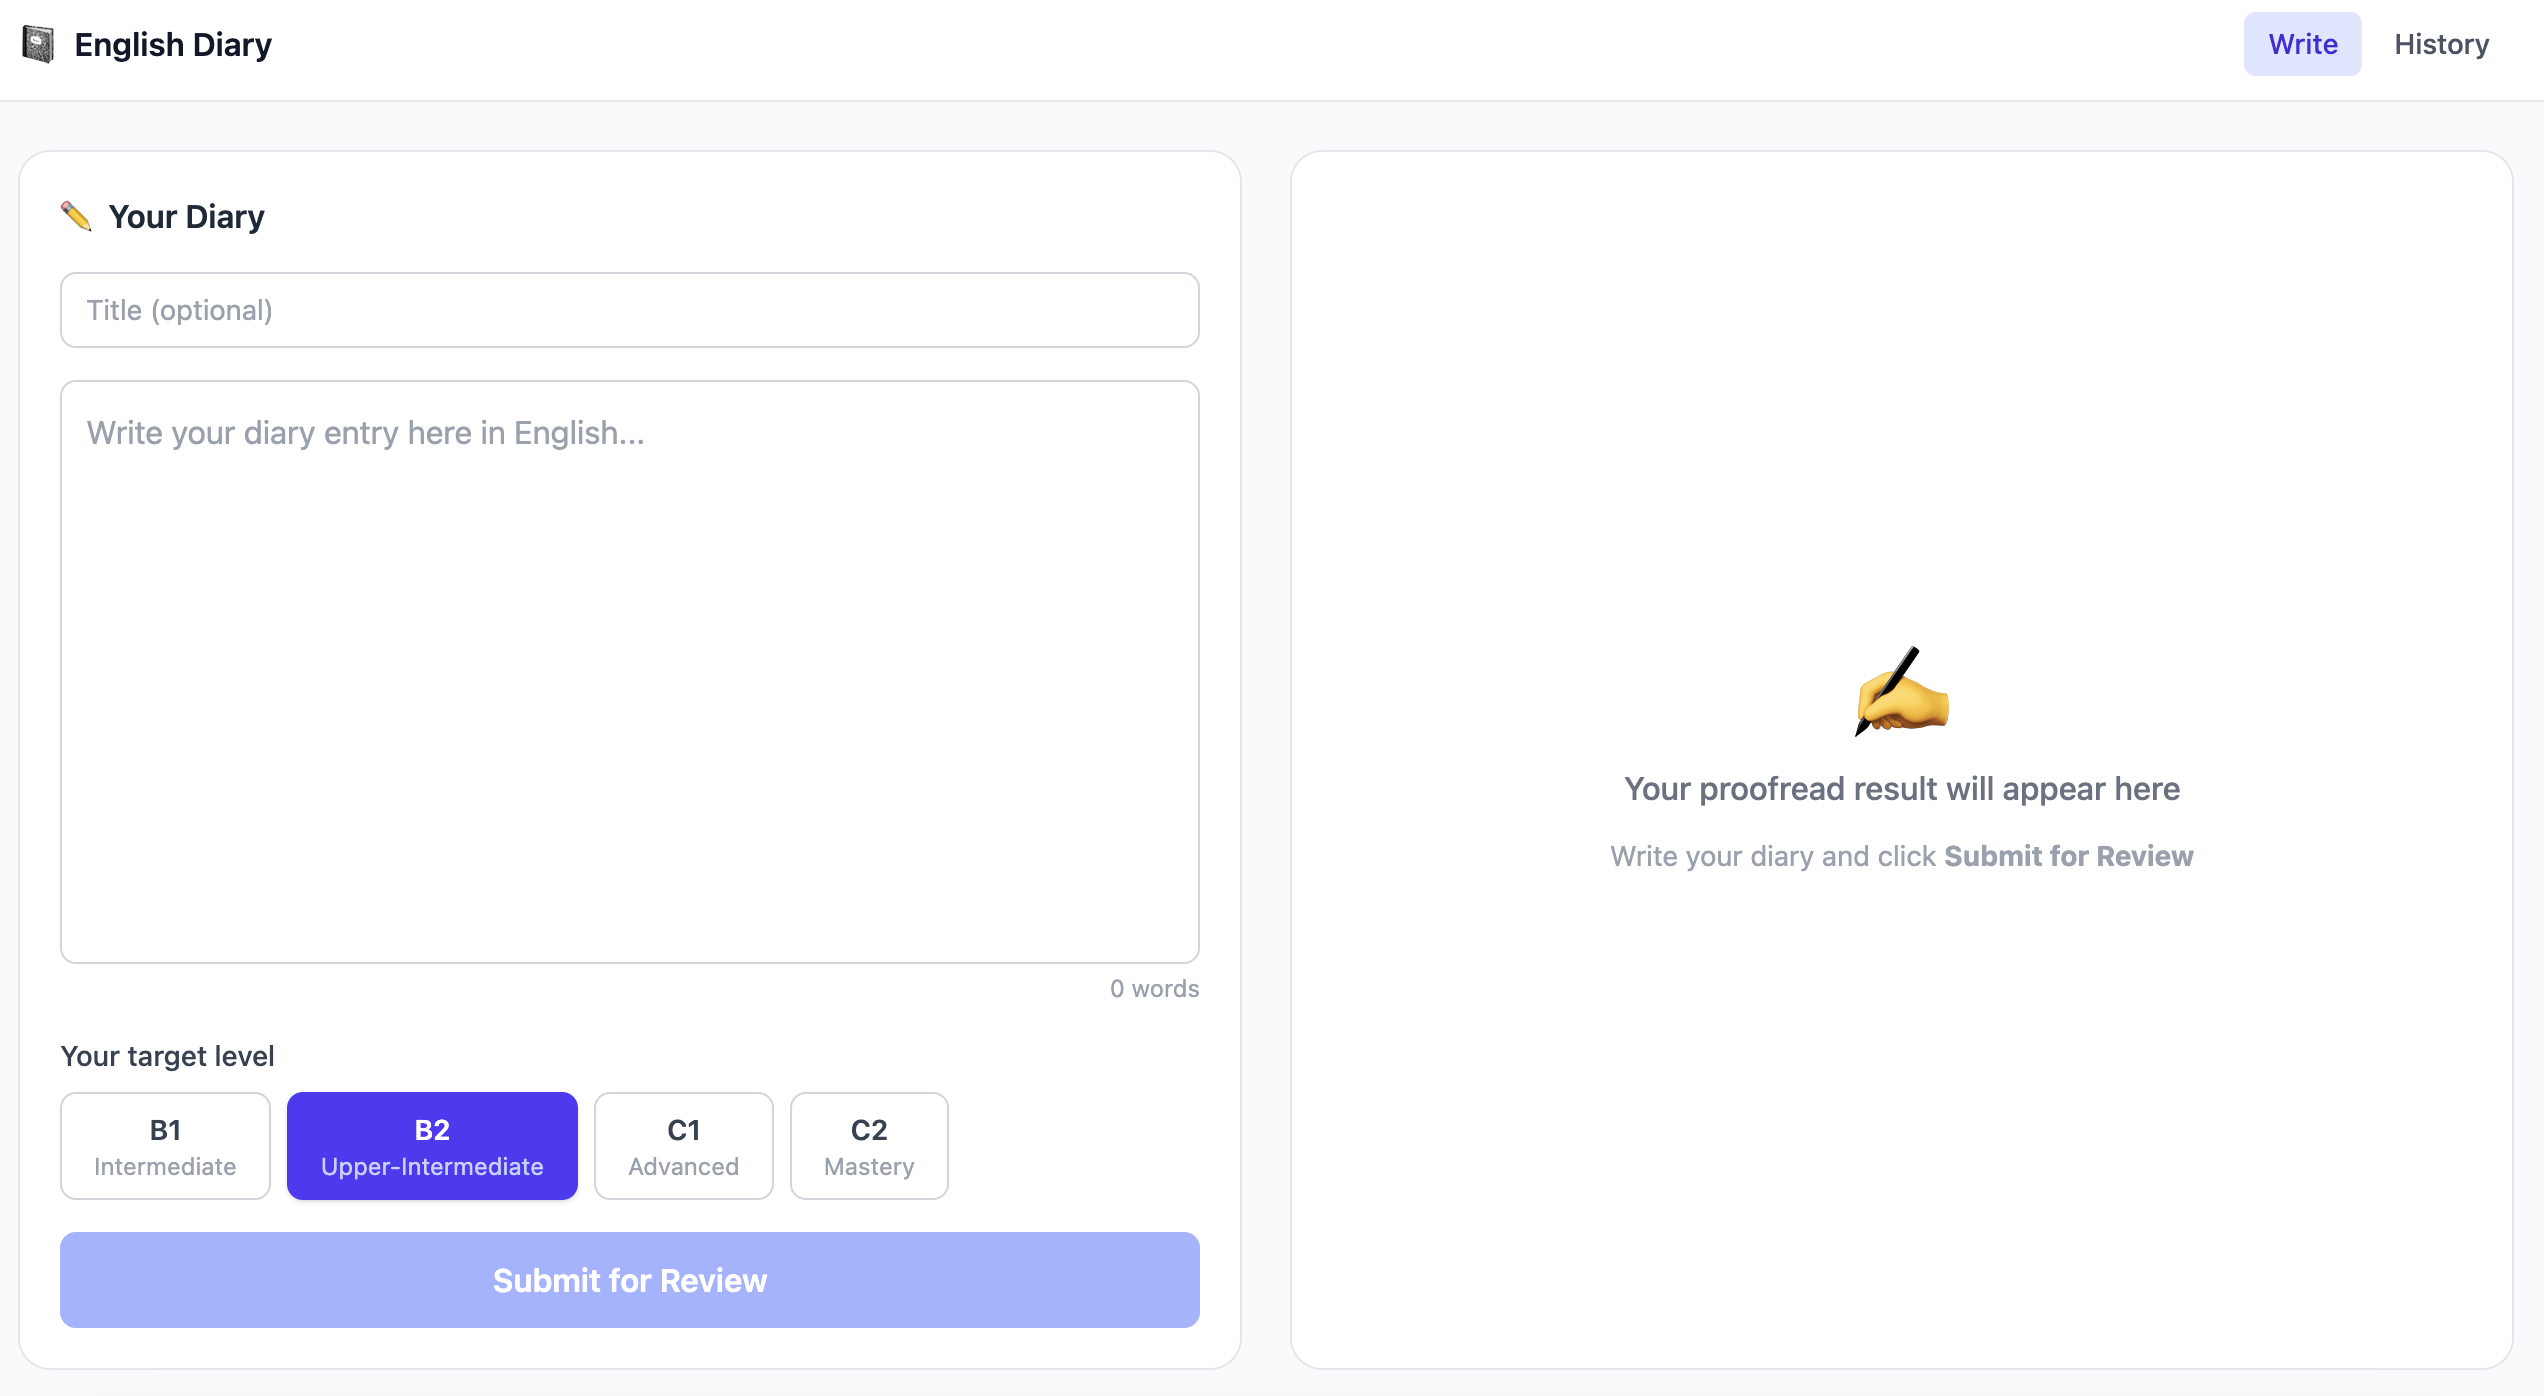
Task: Choose C2 Mastery target level
Action: coord(868,1145)
